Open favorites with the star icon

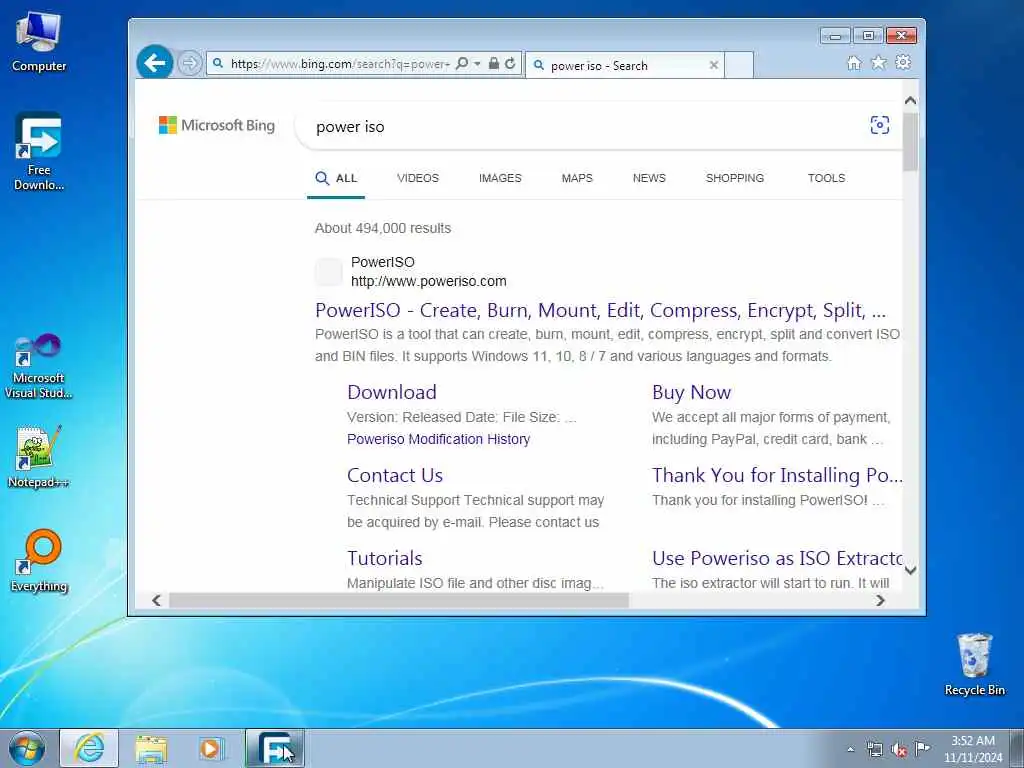tap(879, 63)
